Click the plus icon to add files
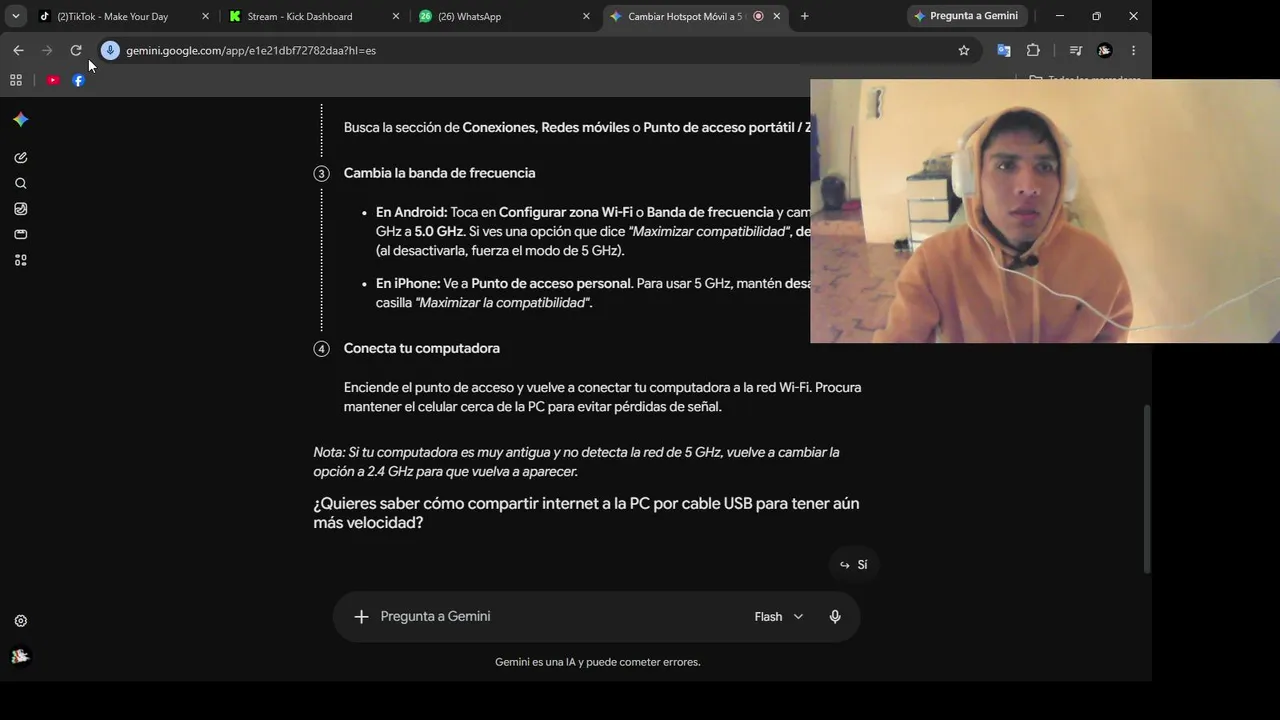Viewport: 1280px width, 720px height. [361, 617]
